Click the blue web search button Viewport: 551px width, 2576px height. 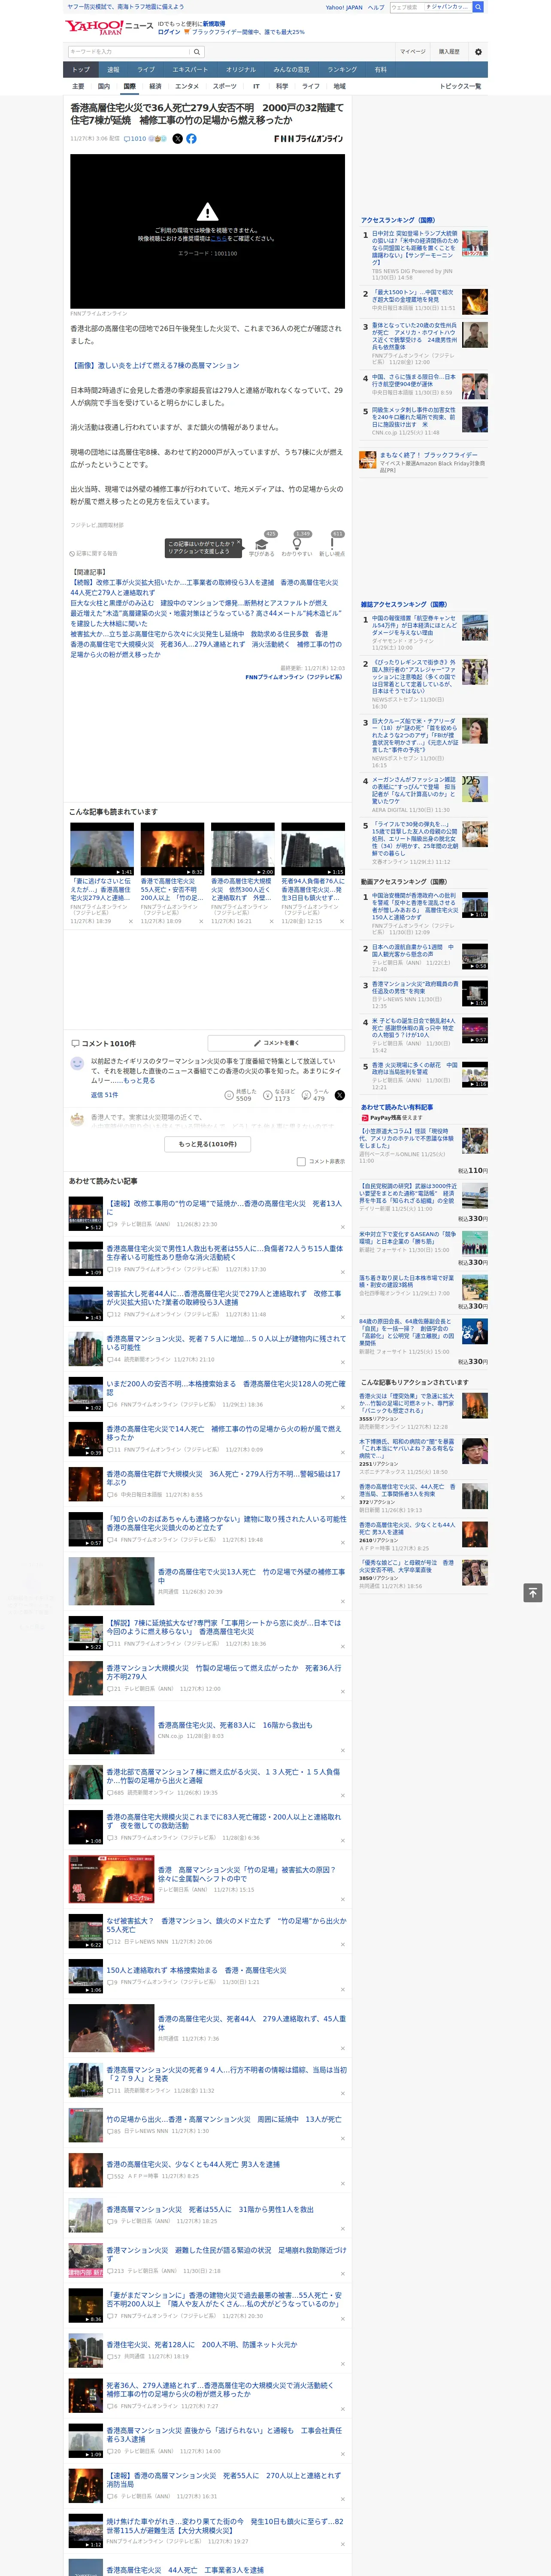tap(478, 7)
